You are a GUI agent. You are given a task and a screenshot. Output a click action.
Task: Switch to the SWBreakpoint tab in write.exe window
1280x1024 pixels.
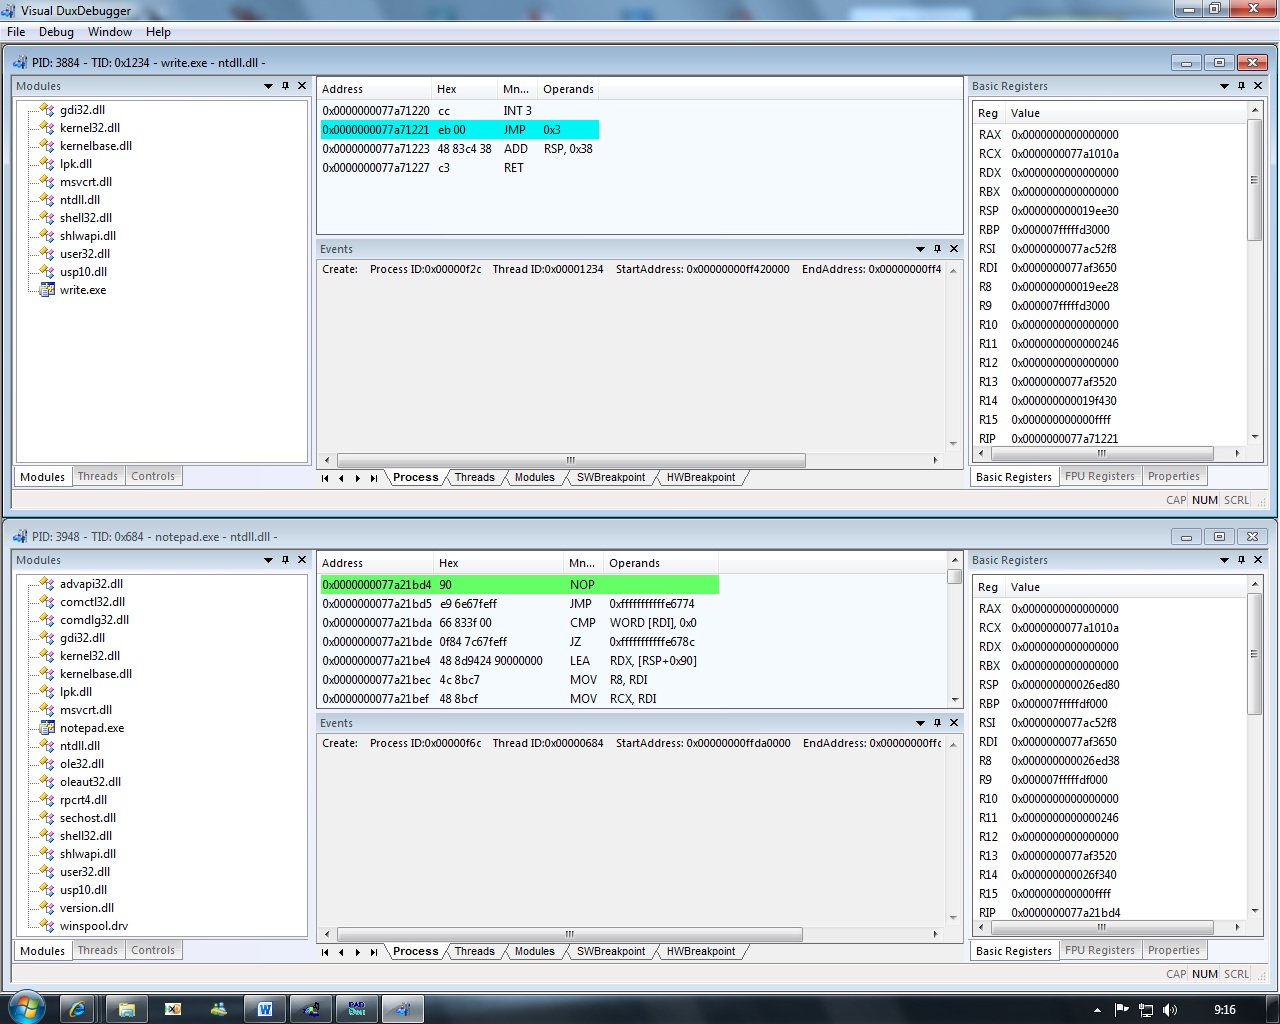pos(610,477)
